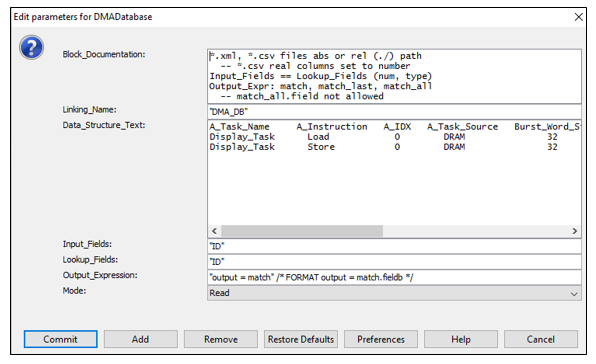Click the Add button
596x364 pixels.
point(141,339)
